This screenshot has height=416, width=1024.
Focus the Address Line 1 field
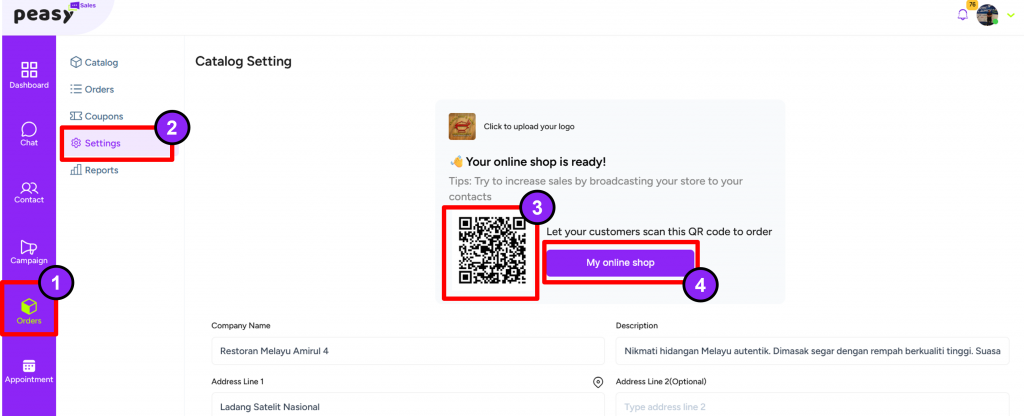coord(408,406)
